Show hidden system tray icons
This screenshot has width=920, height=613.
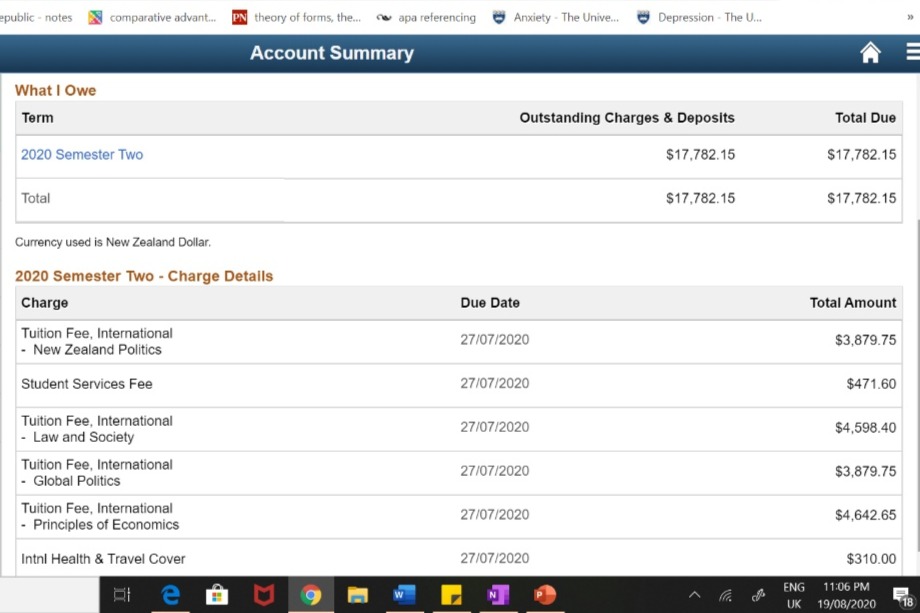694,595
